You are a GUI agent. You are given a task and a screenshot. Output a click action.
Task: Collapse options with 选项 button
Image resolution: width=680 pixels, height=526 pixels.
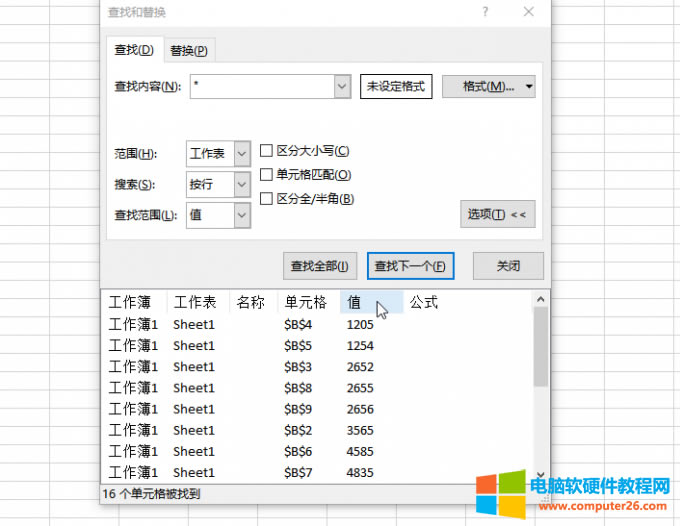pyautogui.click(x=500, y=214)
